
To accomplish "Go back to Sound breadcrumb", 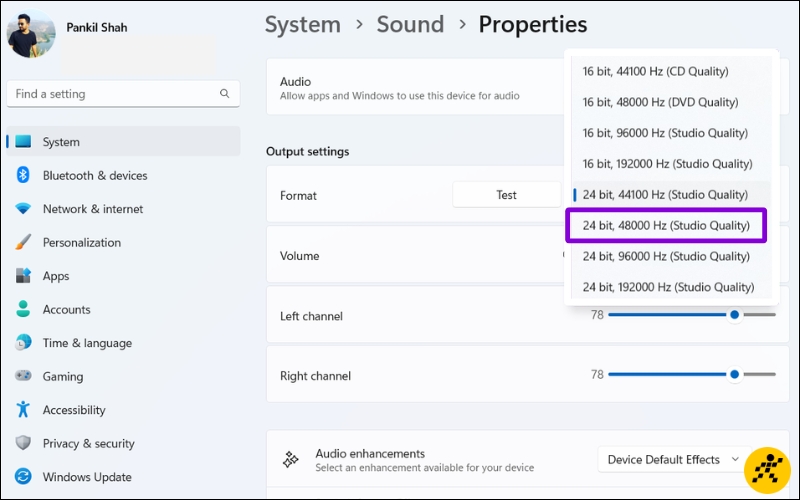I will 410,24.
